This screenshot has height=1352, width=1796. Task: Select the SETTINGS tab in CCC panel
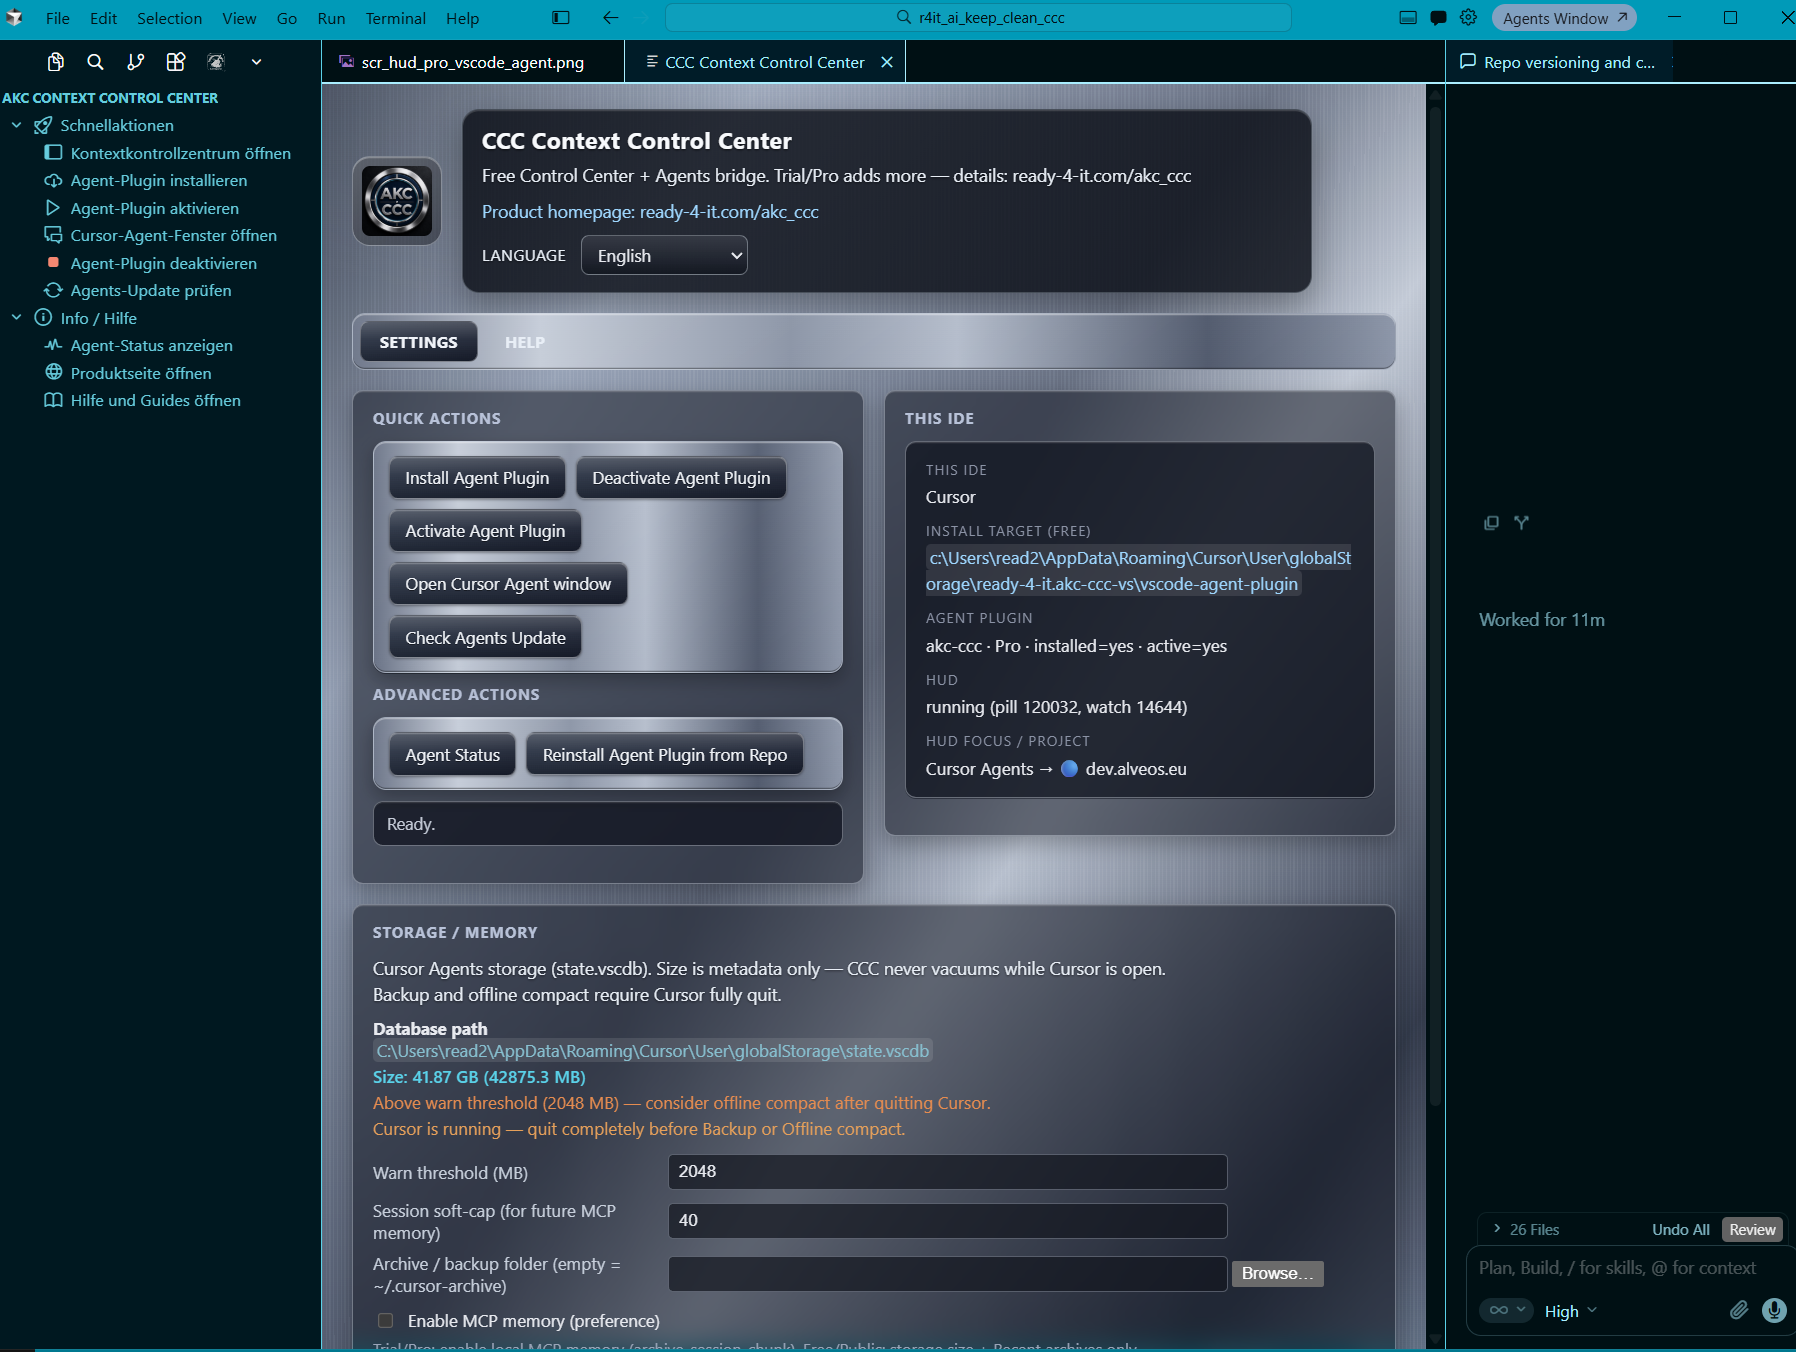419,342
